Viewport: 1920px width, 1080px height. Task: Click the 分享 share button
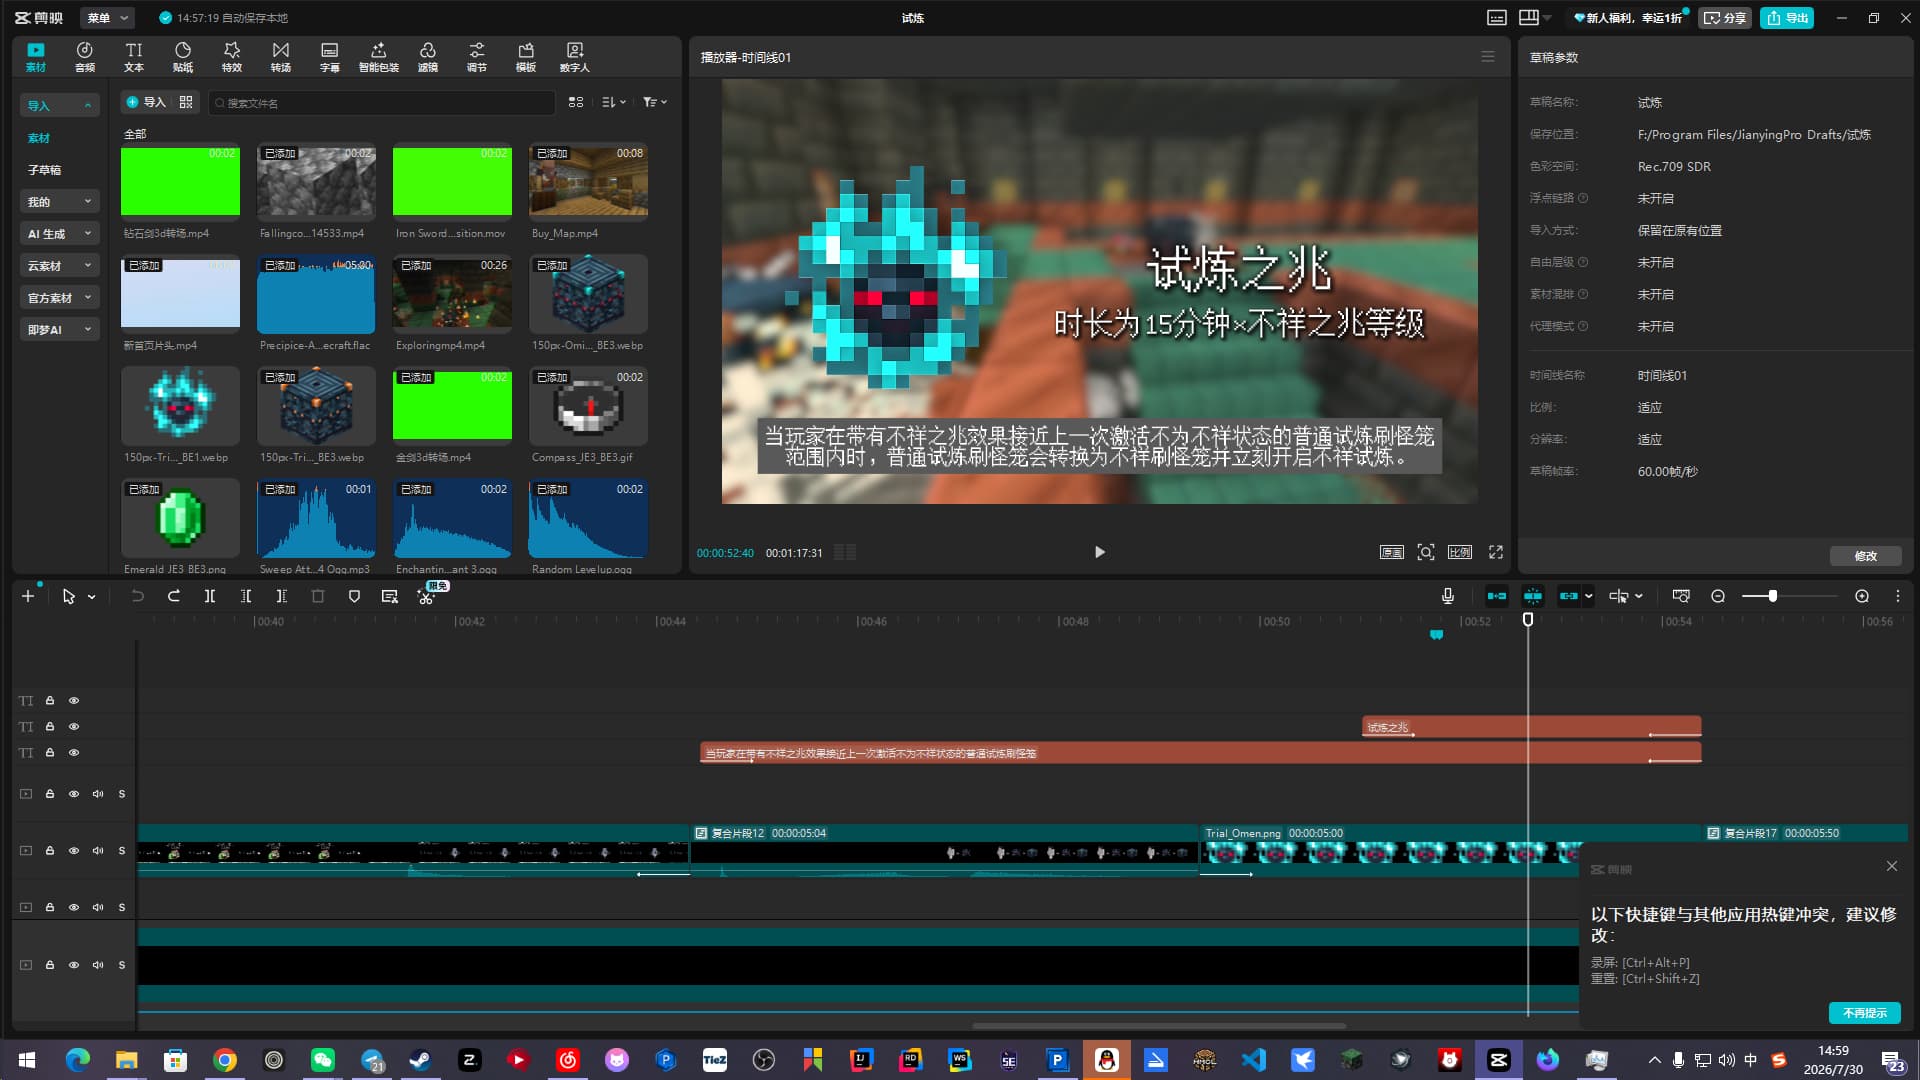click(x=1725, y=18)
